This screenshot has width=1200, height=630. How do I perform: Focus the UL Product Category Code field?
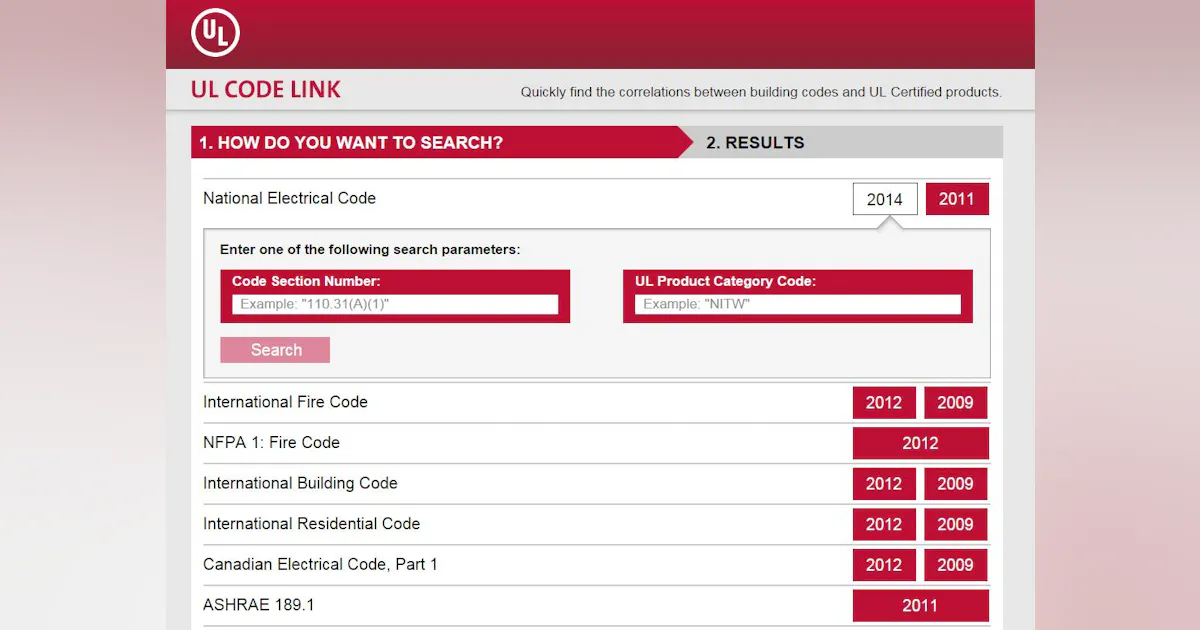798,304
